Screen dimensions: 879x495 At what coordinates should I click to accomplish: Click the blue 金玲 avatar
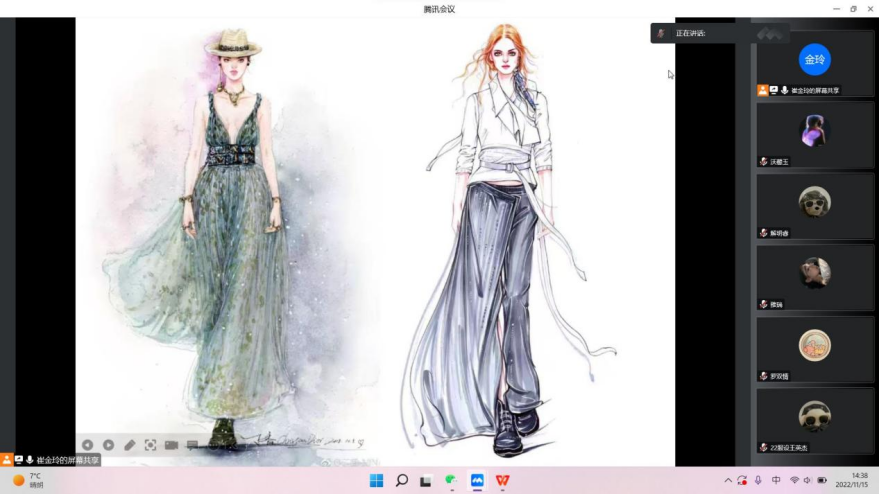815,59
